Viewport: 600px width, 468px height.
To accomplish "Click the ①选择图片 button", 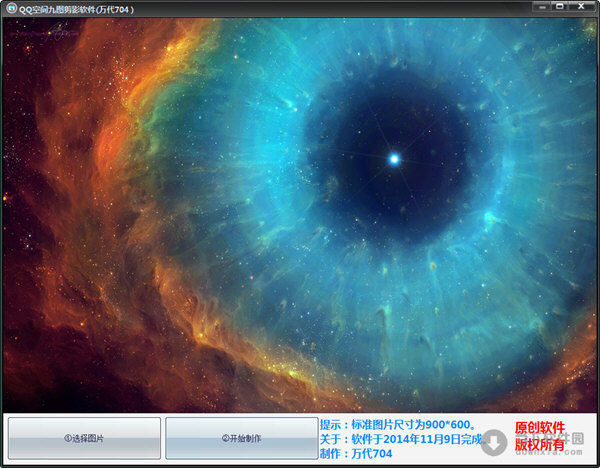I will [x=84, y=438].
